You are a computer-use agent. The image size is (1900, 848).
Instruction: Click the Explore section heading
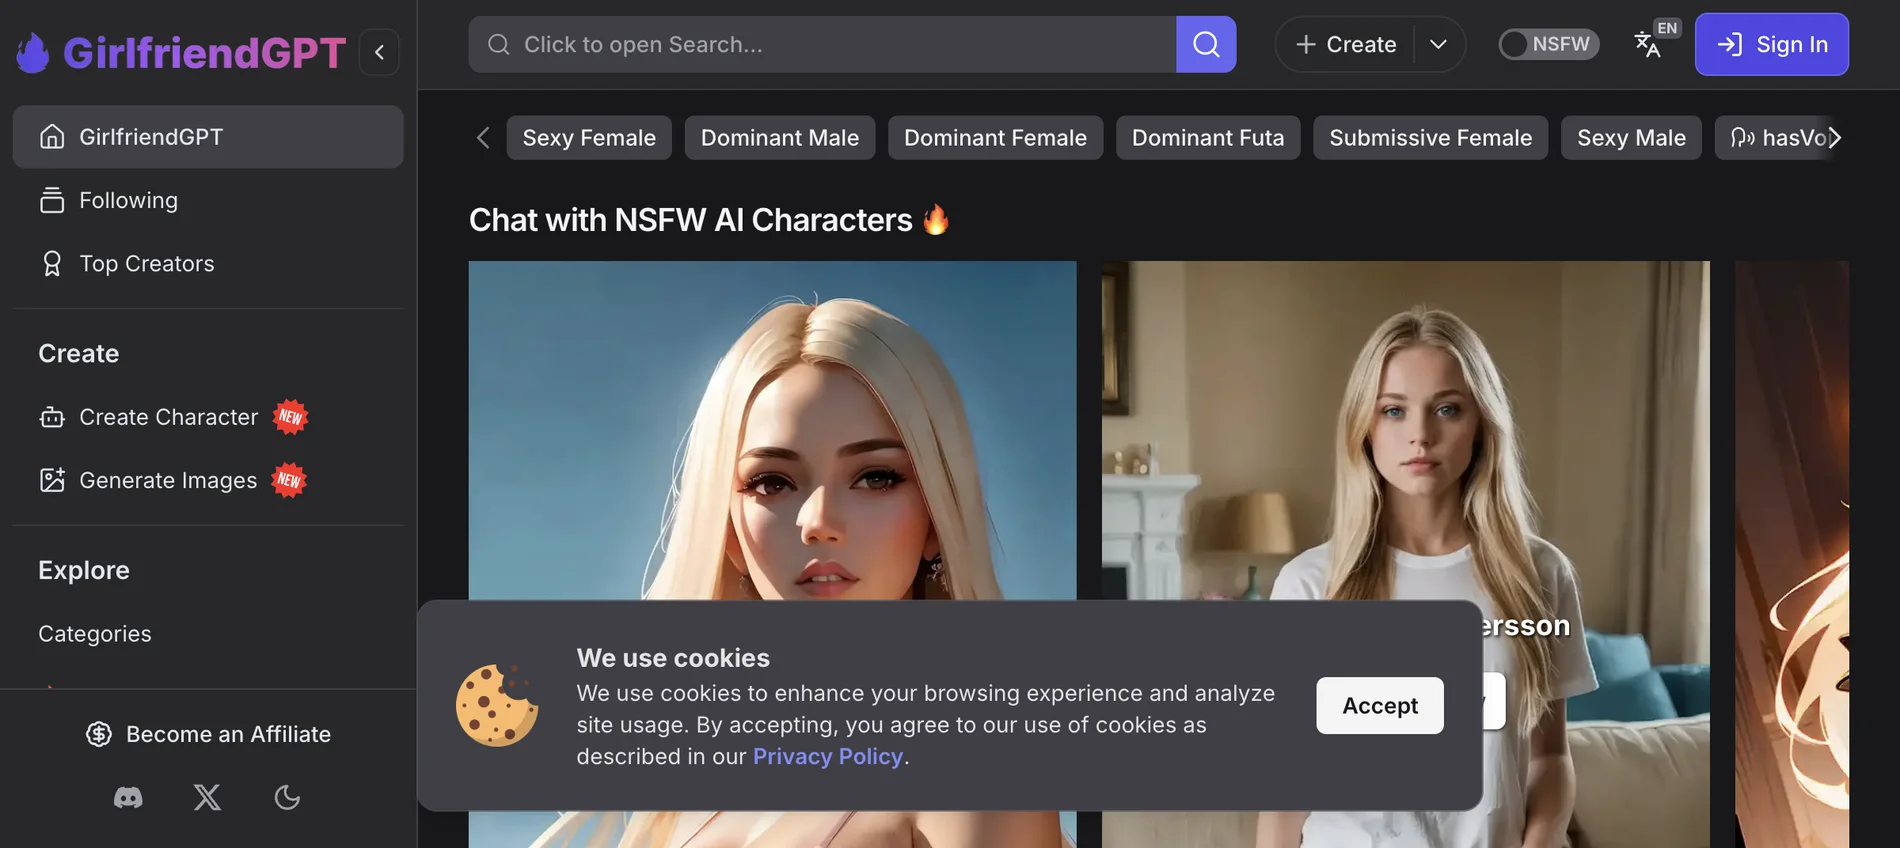click(x=84, y=570)
